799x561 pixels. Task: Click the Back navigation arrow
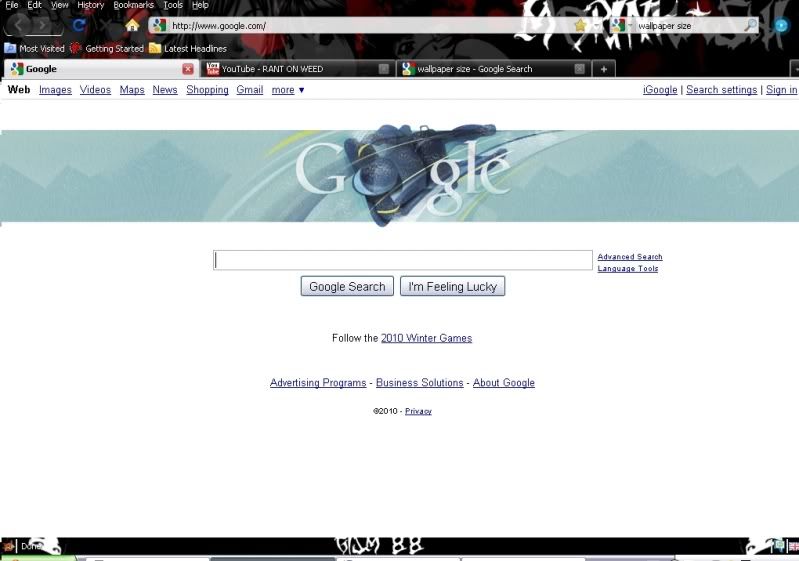click(x=19, y=25)
